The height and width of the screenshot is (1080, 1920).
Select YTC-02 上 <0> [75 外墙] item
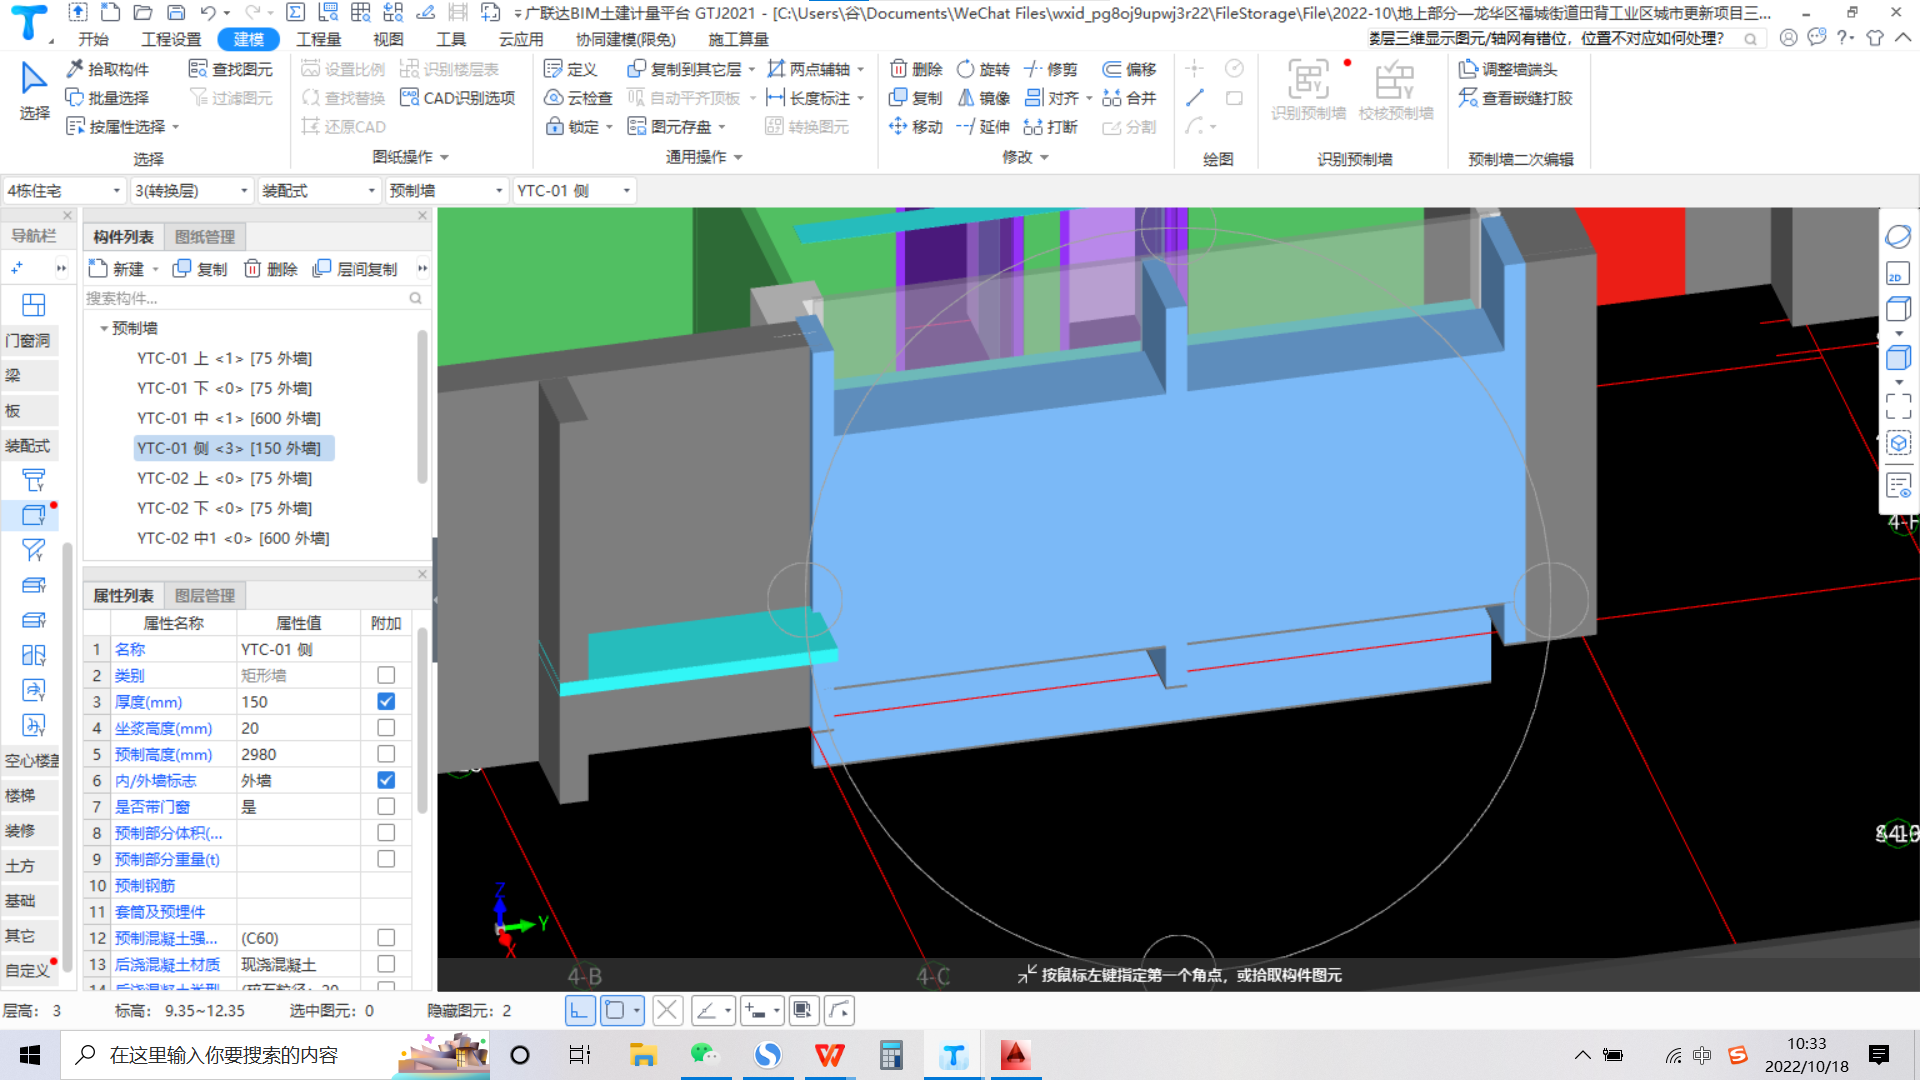(x=225, y=478)
